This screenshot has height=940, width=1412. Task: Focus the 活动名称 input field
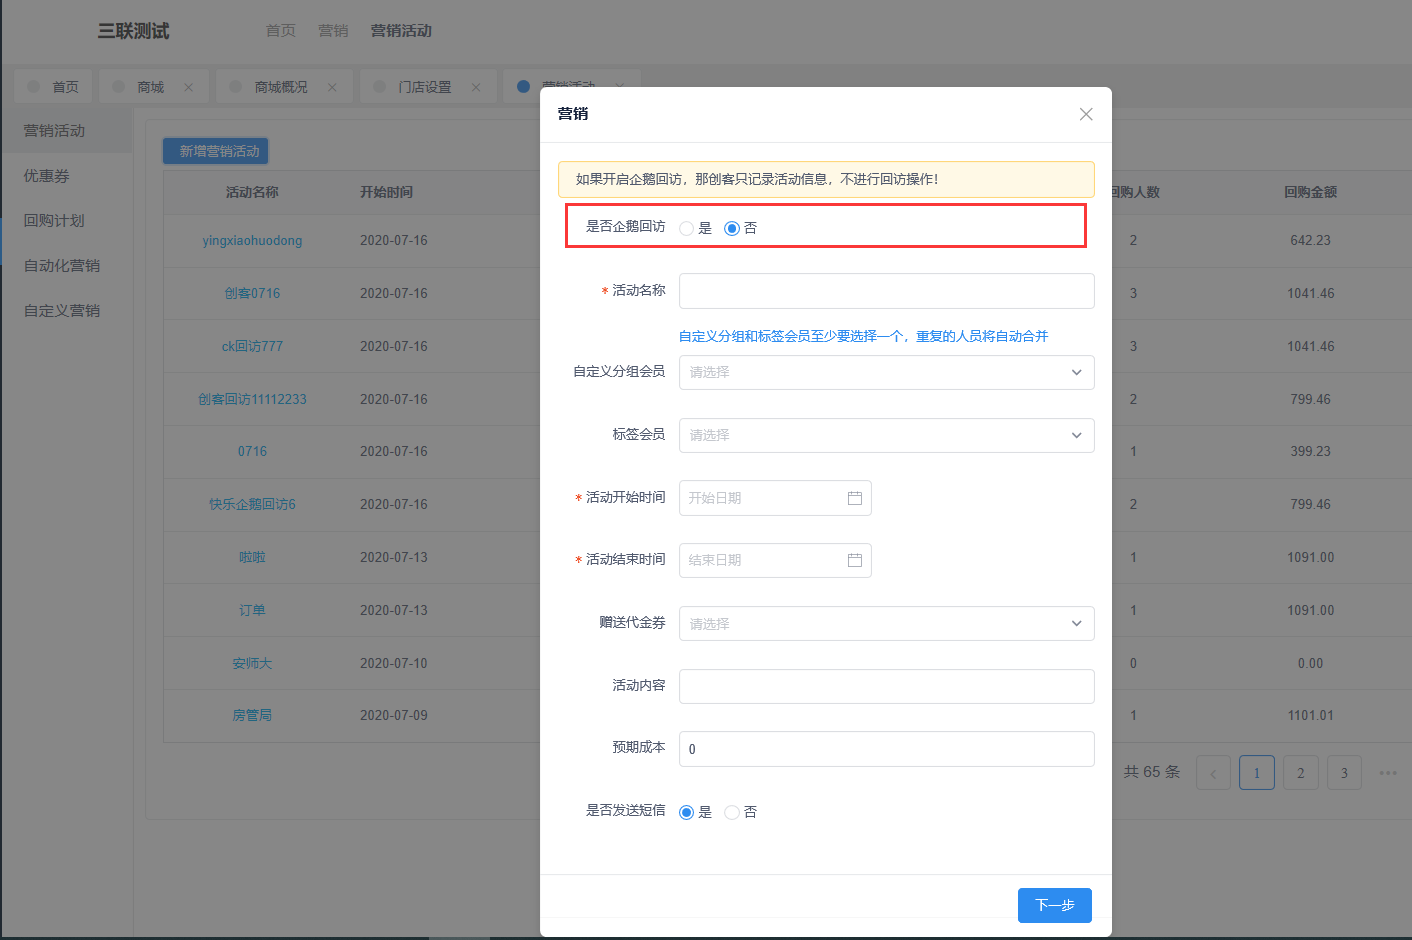(x=887, y=291)
